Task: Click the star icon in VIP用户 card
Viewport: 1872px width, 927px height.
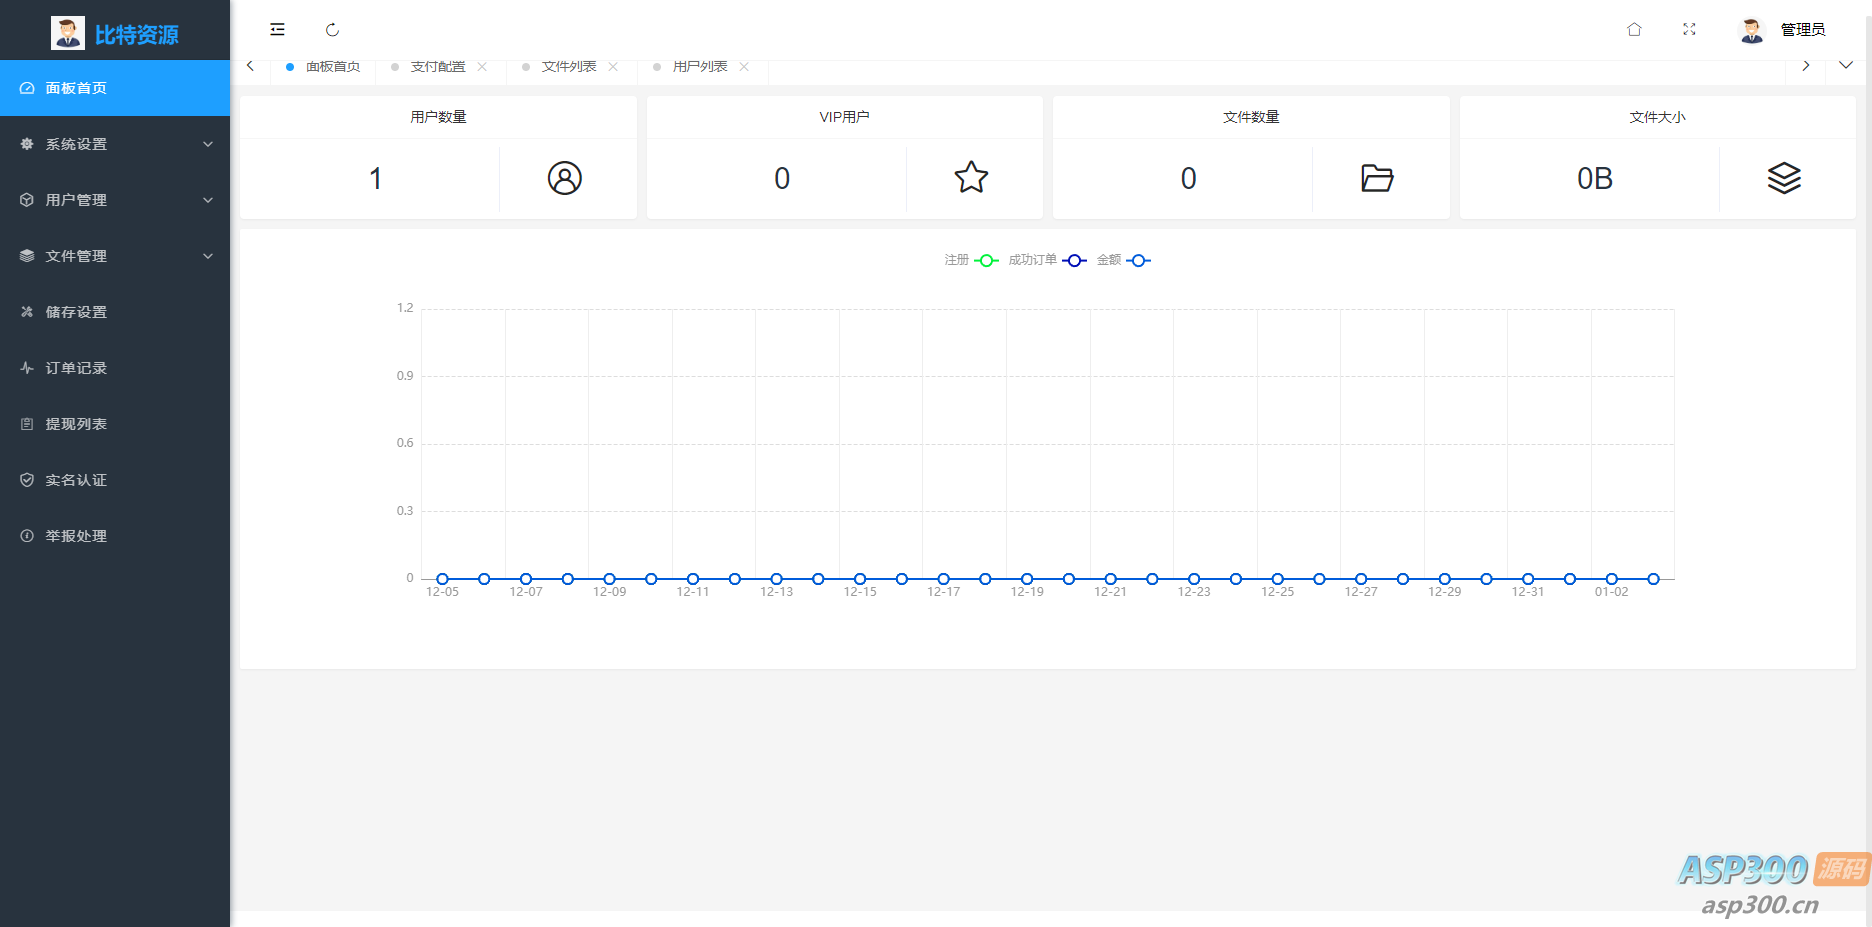Action: 971,178
